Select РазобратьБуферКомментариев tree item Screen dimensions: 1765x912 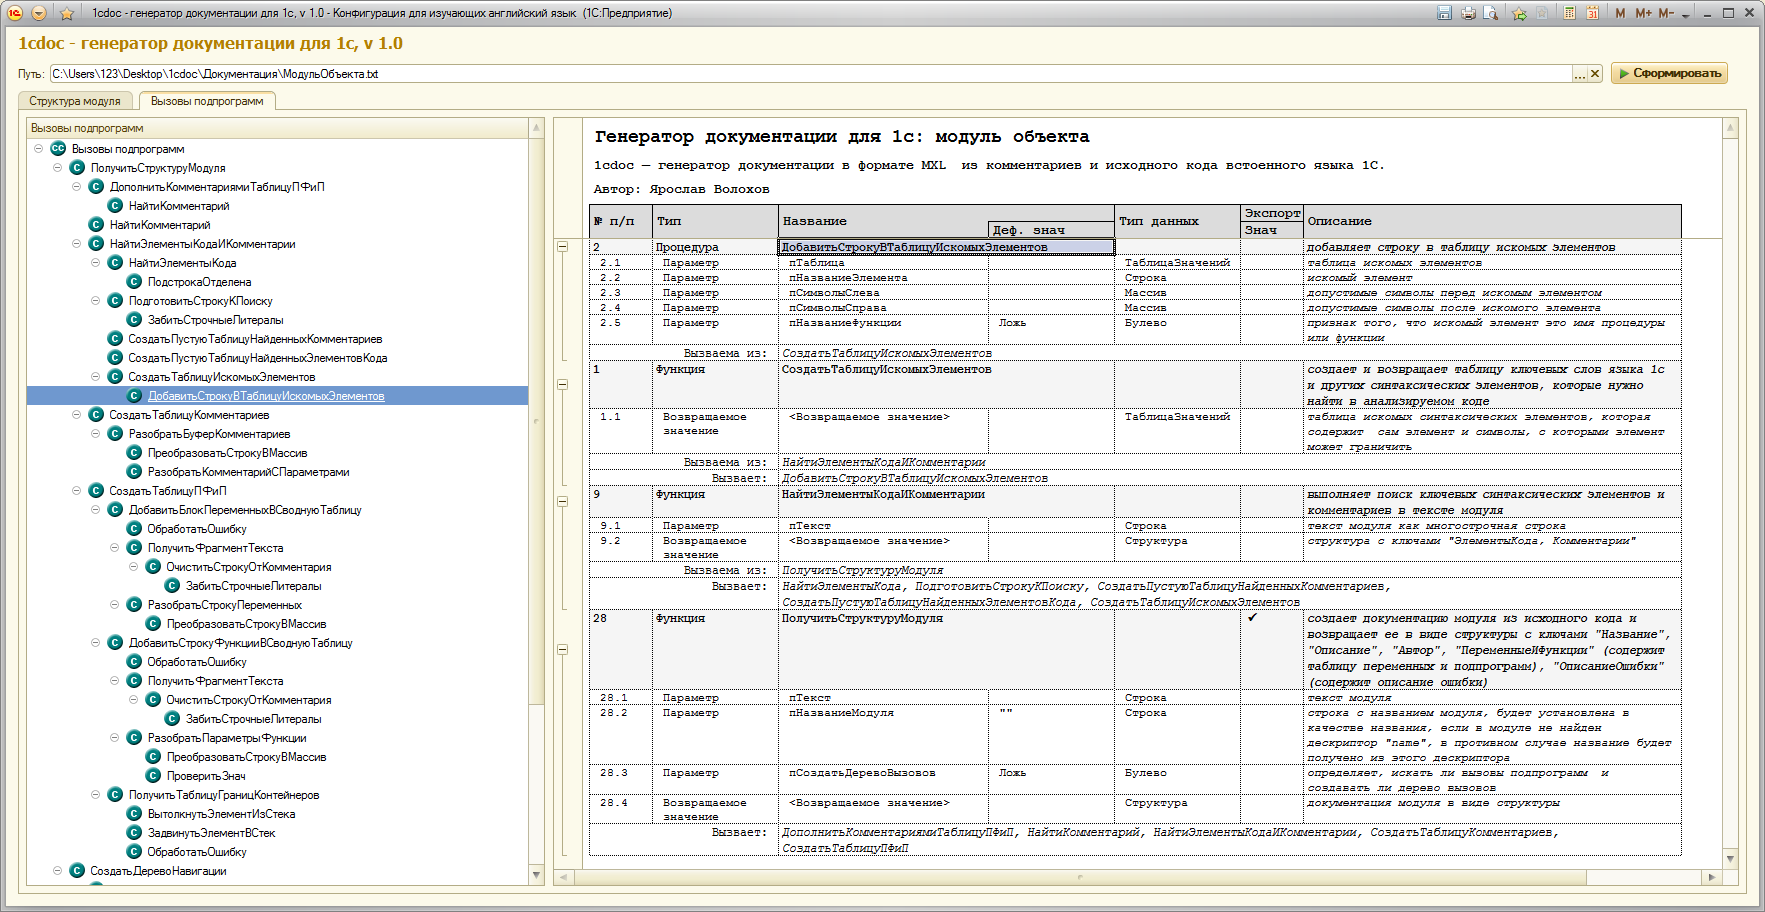[x=209, y=434]
